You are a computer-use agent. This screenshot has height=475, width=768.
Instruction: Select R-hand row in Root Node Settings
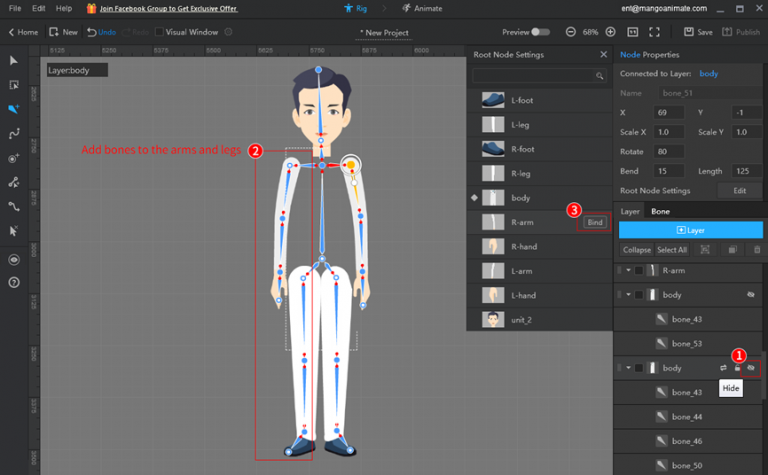(539, 247)
